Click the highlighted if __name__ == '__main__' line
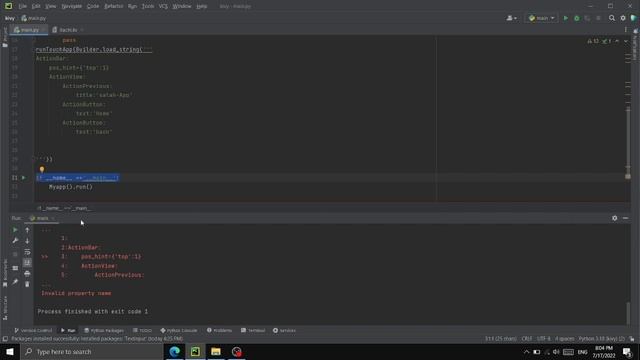Image resolution: width=640 pixels, height=360 pixels. [78, 178]
